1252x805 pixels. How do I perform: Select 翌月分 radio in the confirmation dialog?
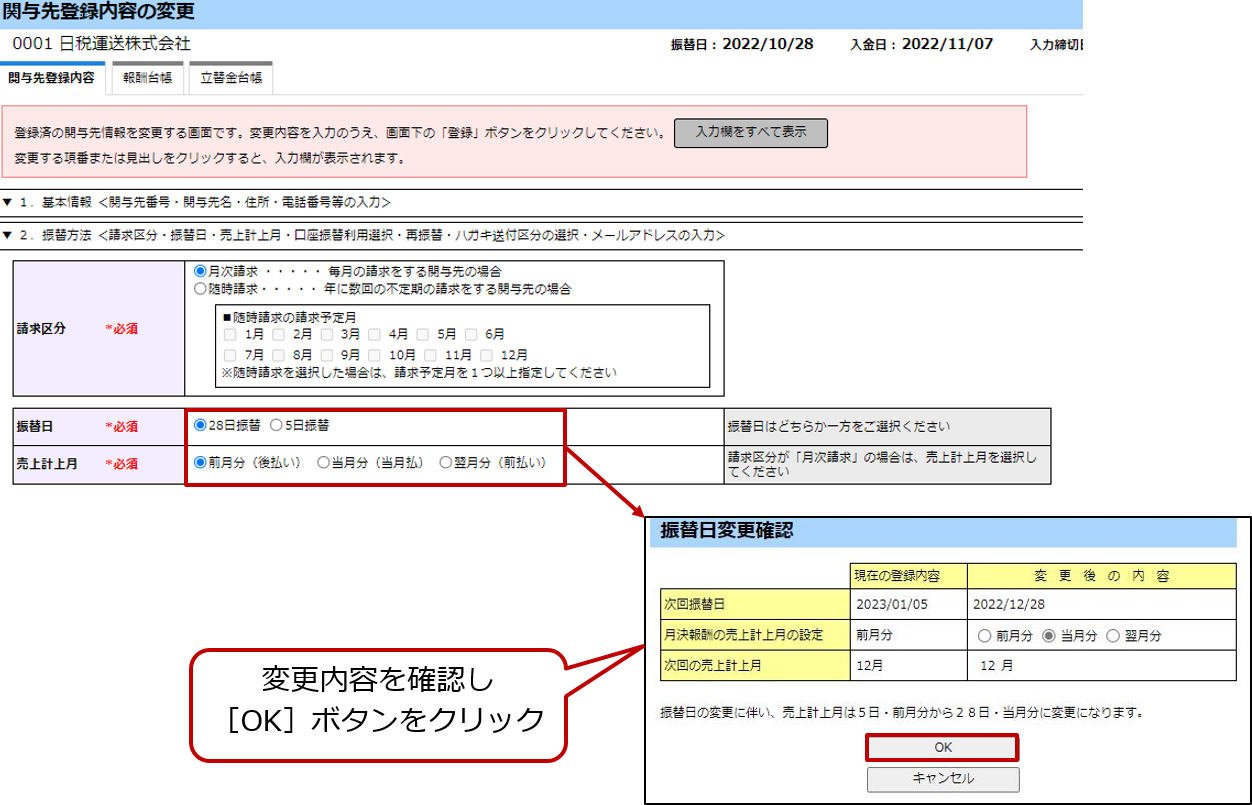click(1113, 636)
